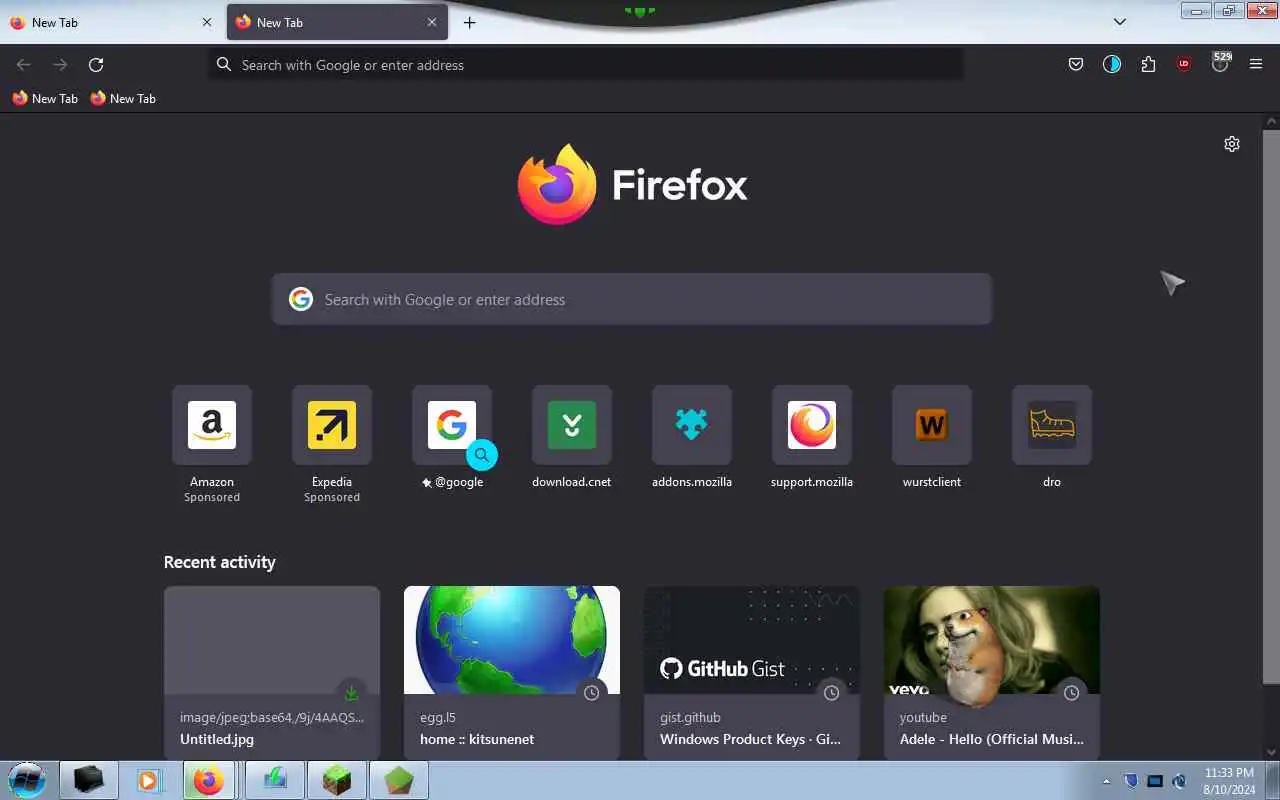Click the Reload page button
The image size is (1280, 800).
tap(96, 64)
